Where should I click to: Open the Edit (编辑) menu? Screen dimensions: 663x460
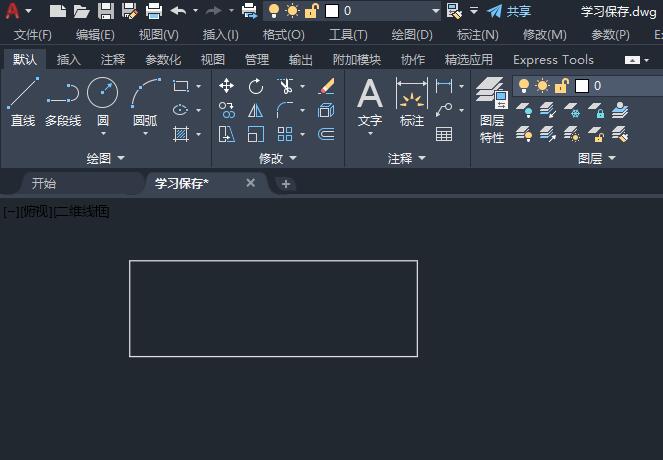[95, 35]
